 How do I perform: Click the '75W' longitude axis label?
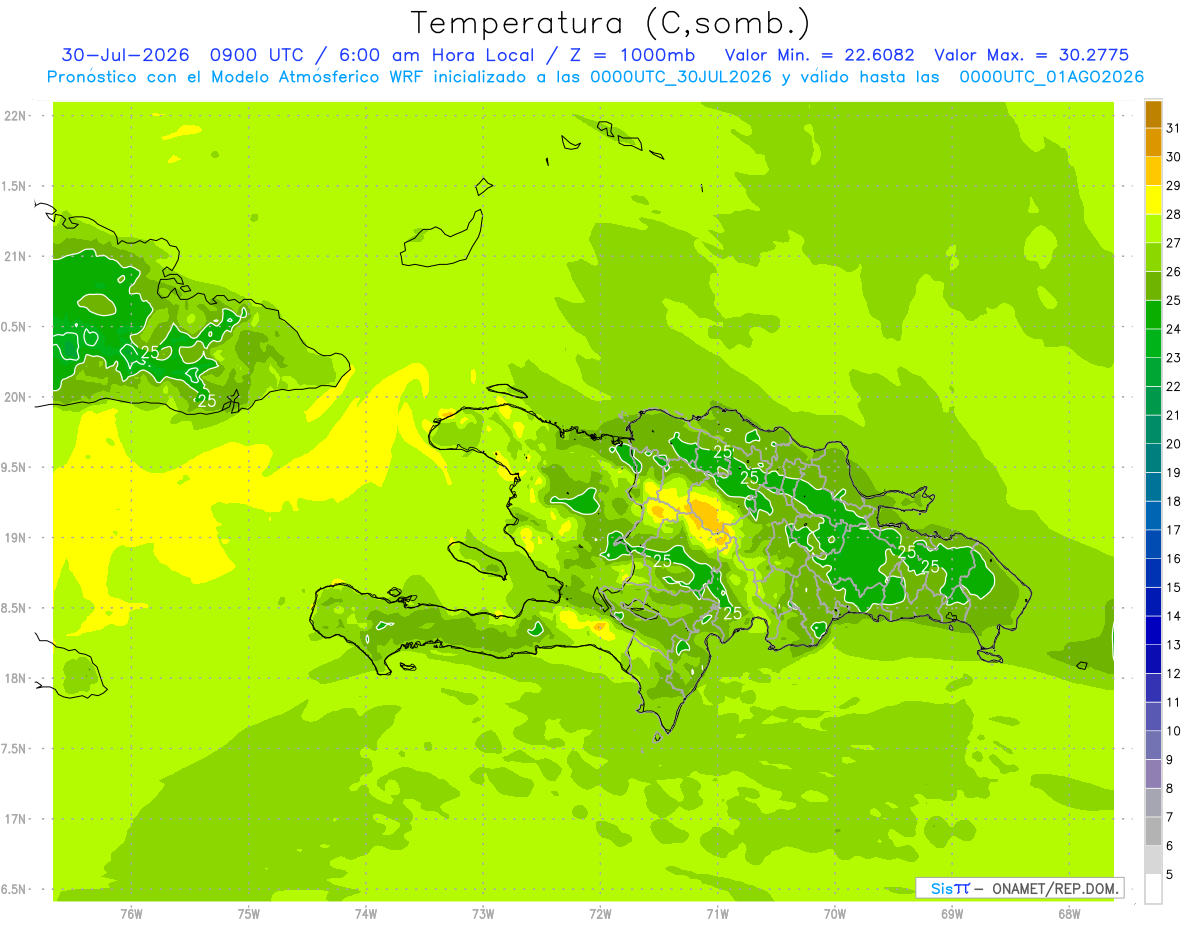point(249,914)
